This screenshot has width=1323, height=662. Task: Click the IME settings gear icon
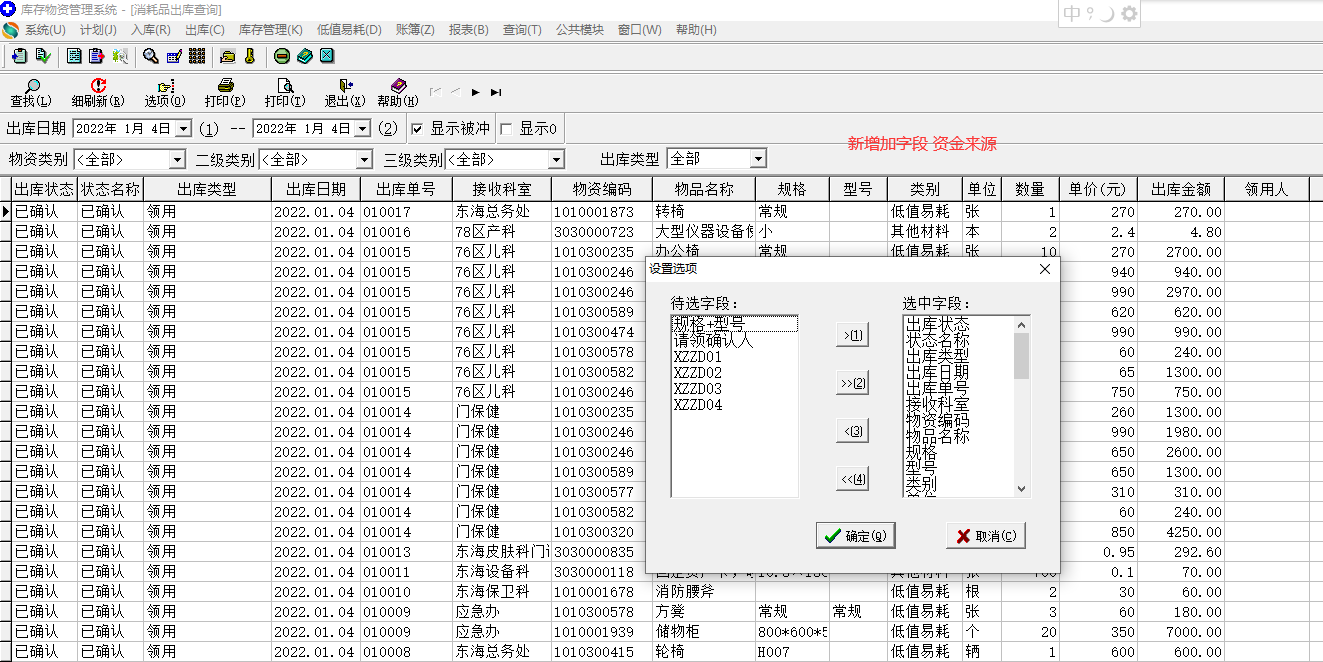(x=1129, y=14)
